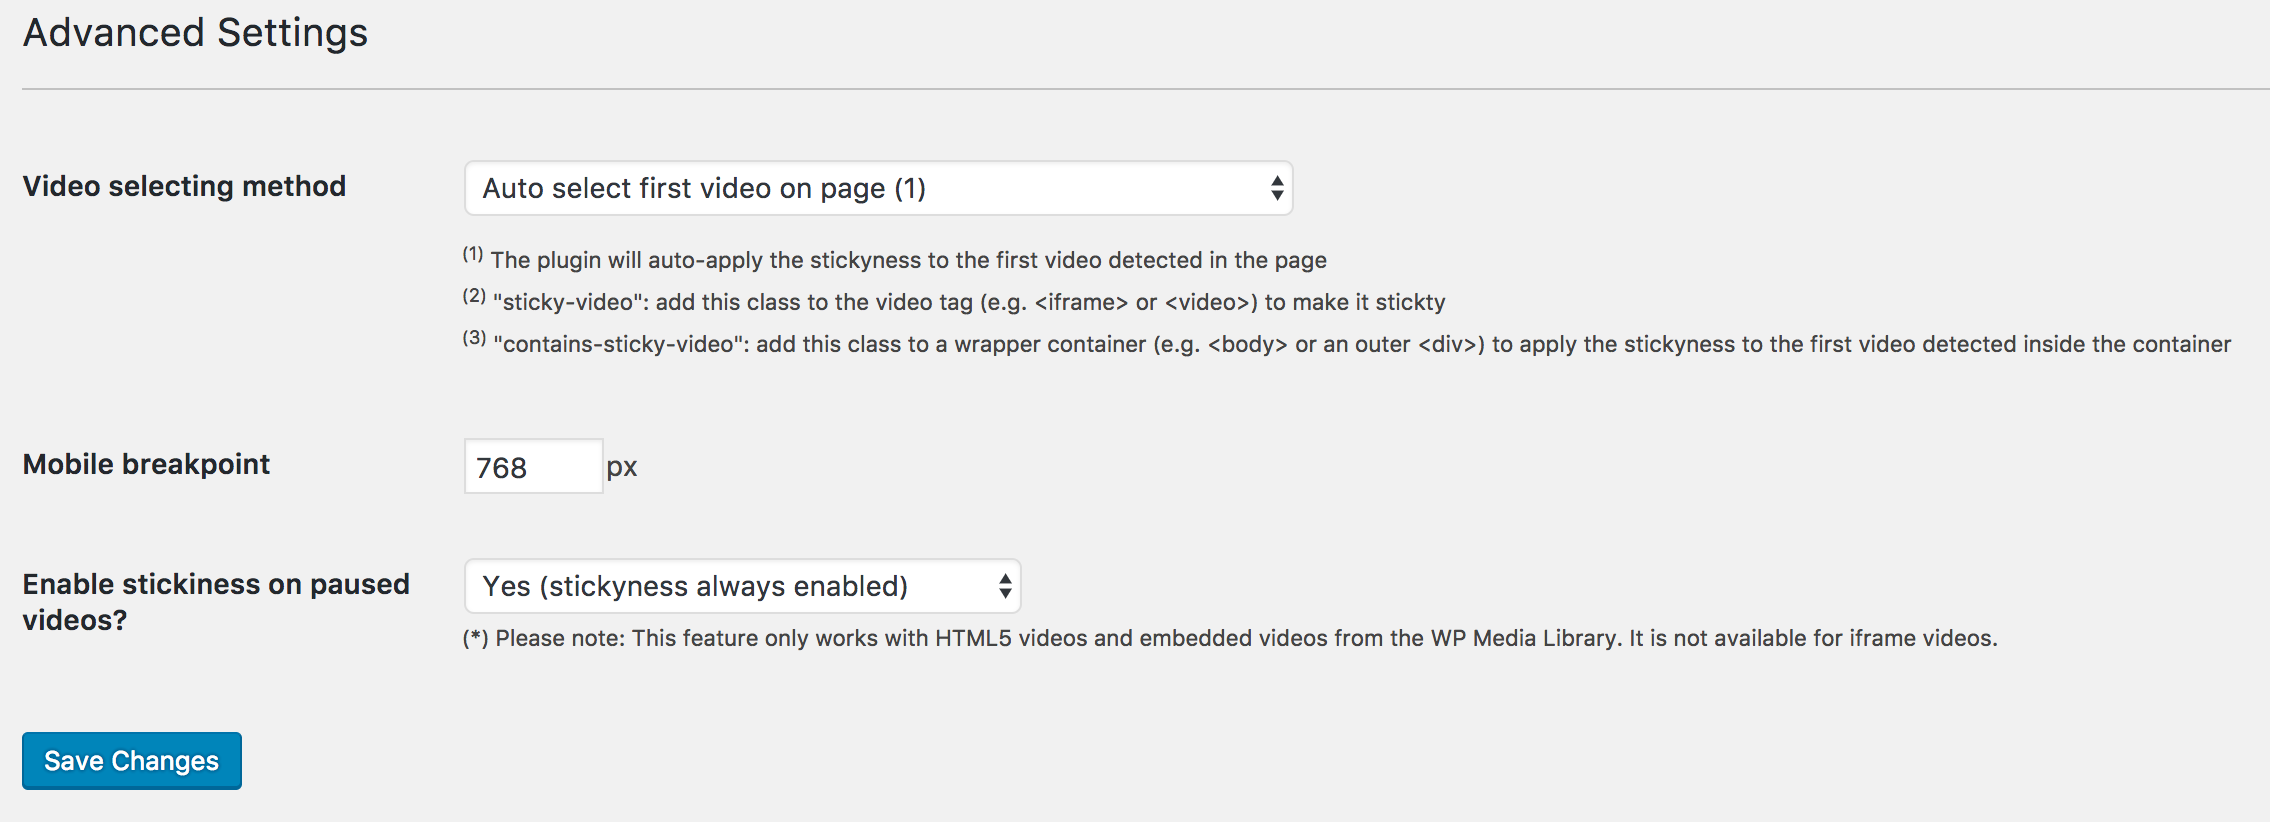Screen dimensions: 2270x822
Task: Click the HTML5 videos "Please note" text
Action: coord(1246,638)
